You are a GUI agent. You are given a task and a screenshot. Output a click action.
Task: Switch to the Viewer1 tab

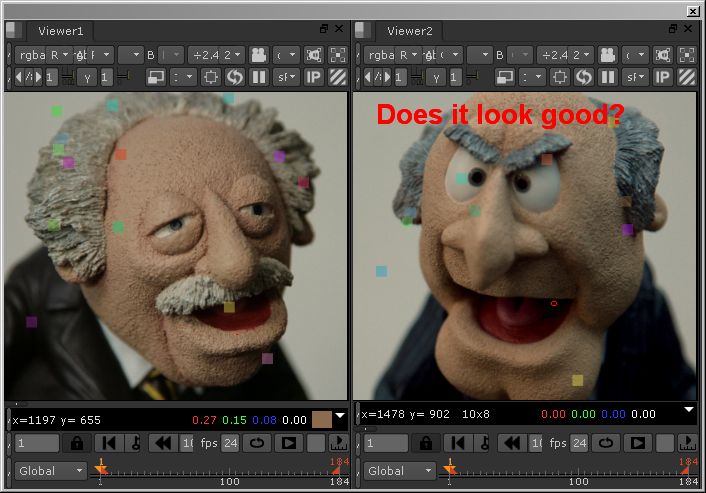(61, 31)
